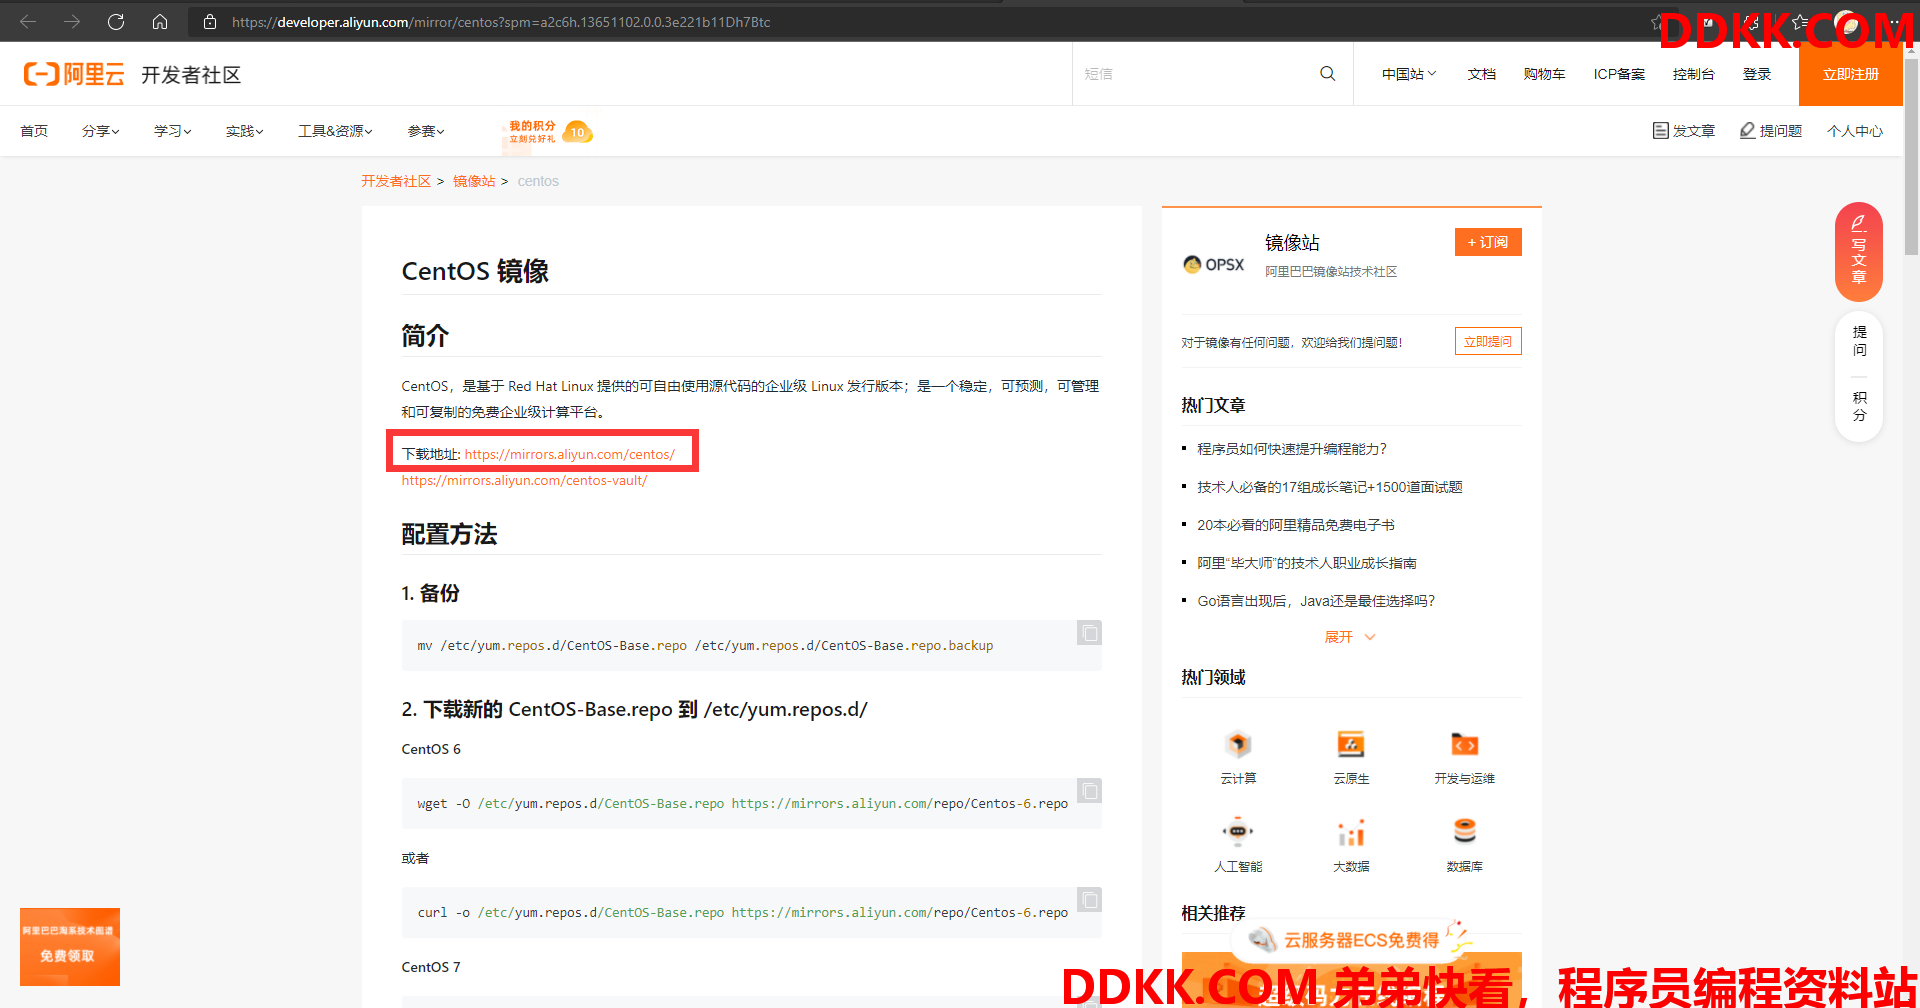Click the site lock icon in address bar
This screenshot has width=1920, height=1008.
pos(210,22)
